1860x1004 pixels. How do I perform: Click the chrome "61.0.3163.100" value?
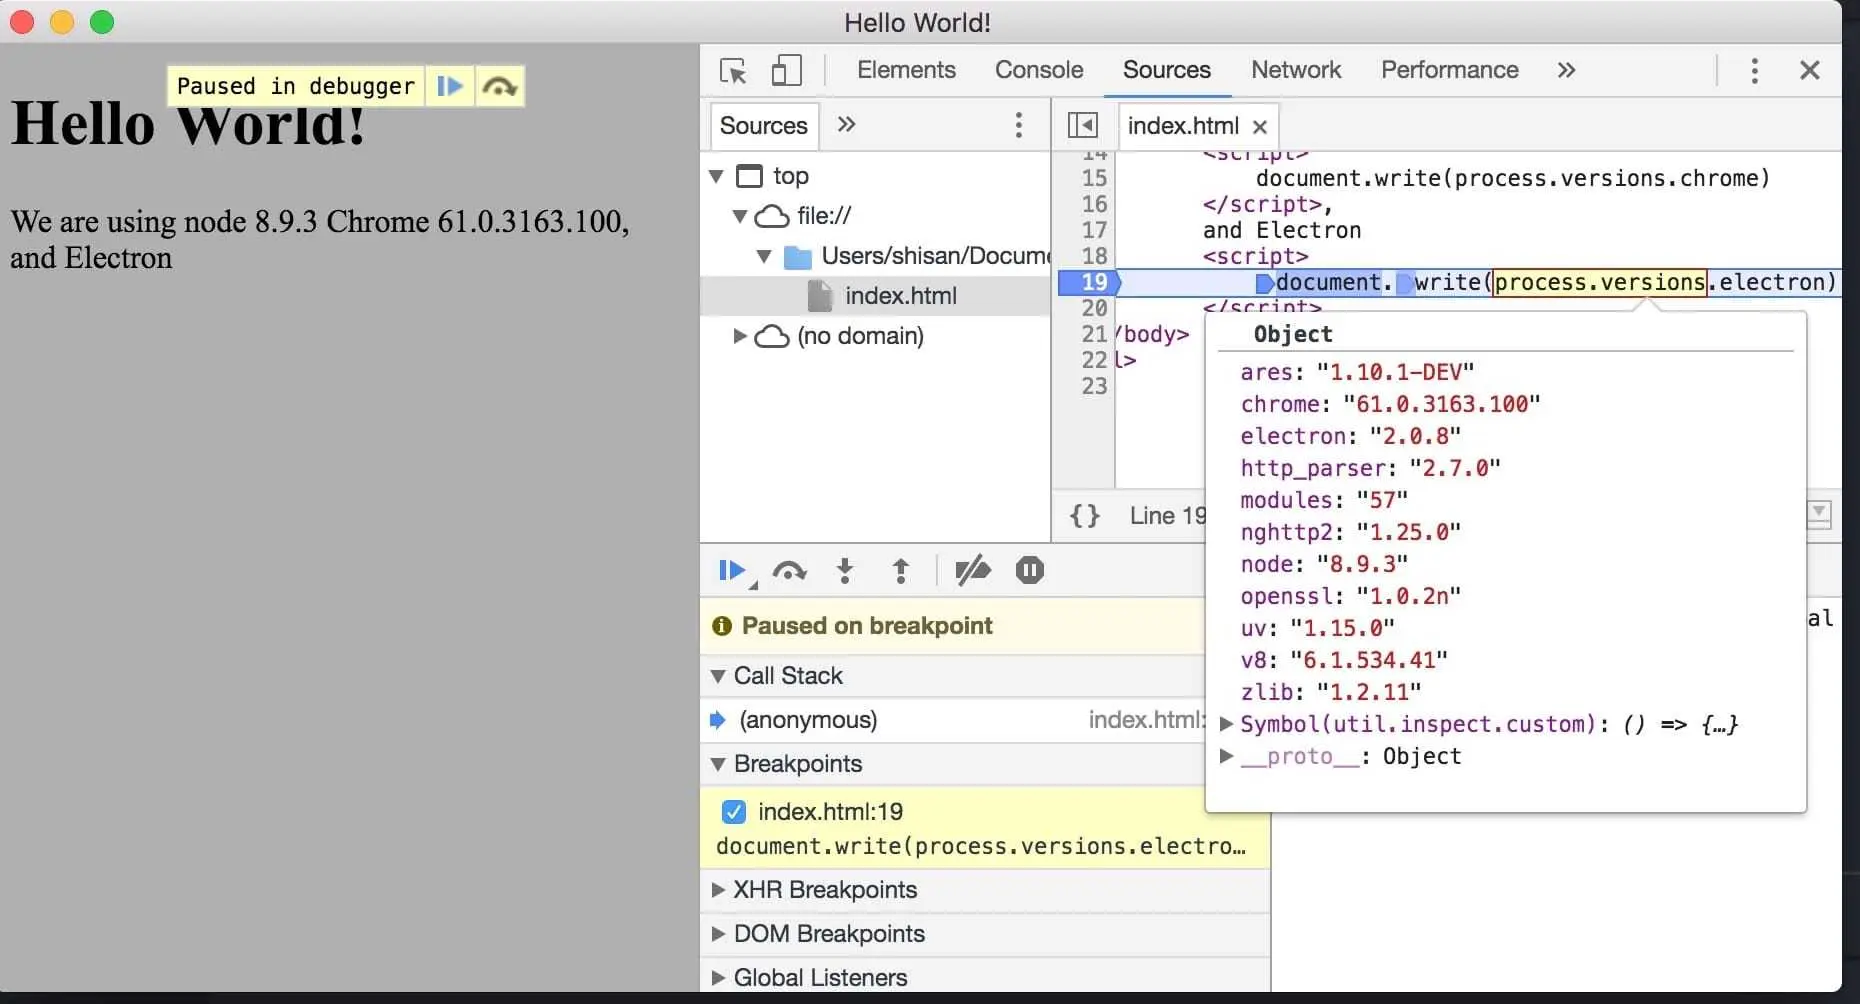(x=1441, y=404)
